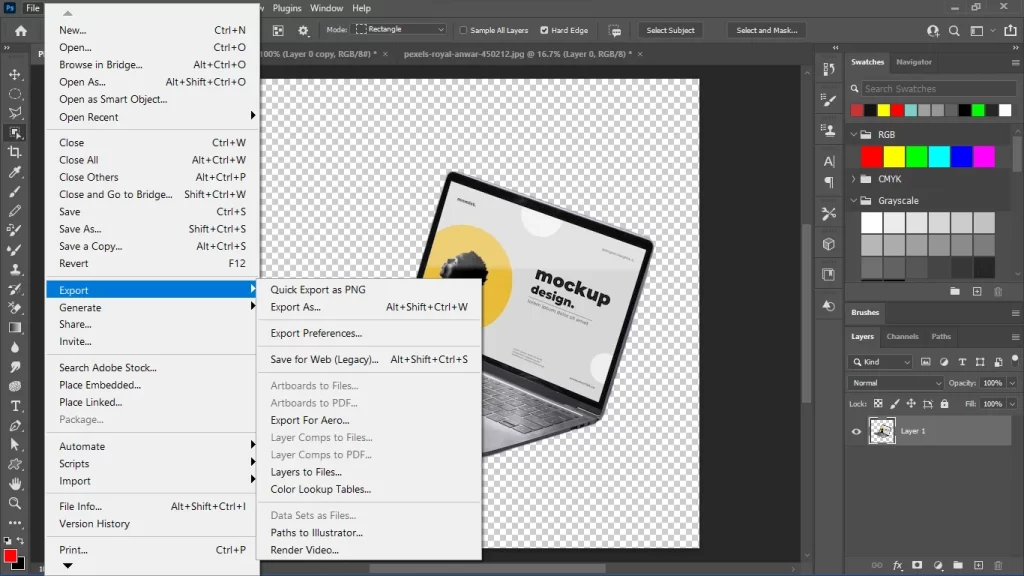Select the Eyedropper tool
This screenshot has height=576, width=1024.
14,172
